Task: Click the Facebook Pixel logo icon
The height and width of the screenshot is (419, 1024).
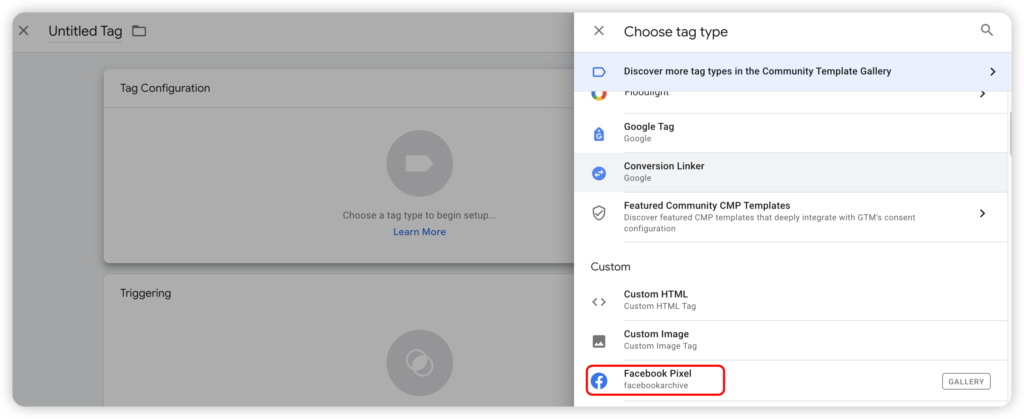Action: pyautogui.click(x=599, y=381)
